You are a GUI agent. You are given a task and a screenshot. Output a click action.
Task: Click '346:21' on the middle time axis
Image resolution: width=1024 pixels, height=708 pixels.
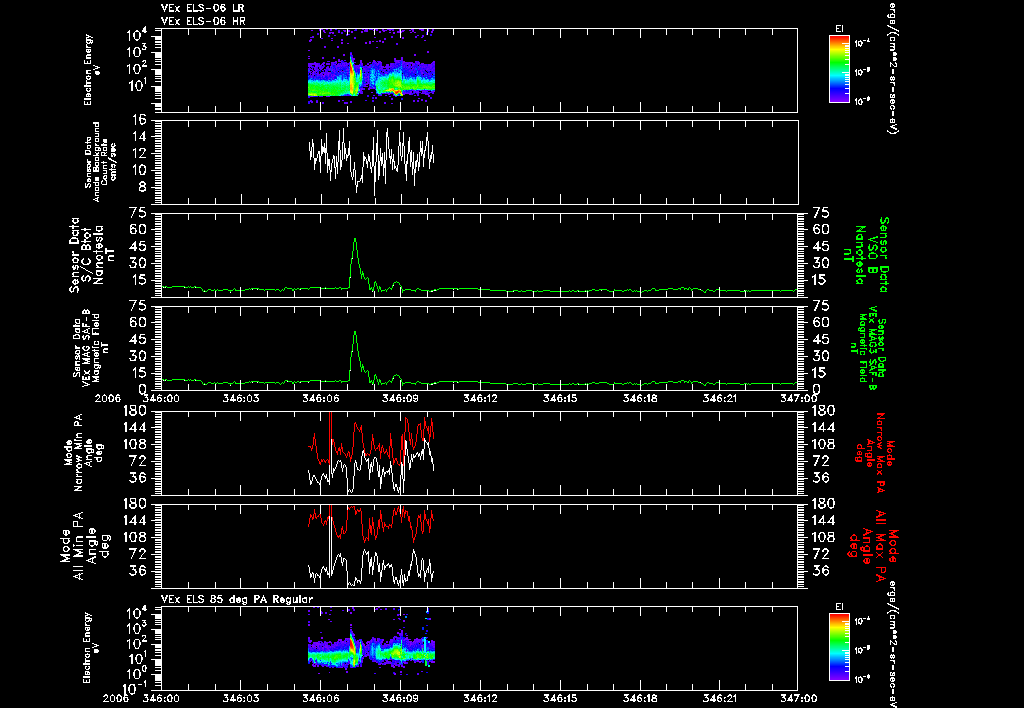719,398
